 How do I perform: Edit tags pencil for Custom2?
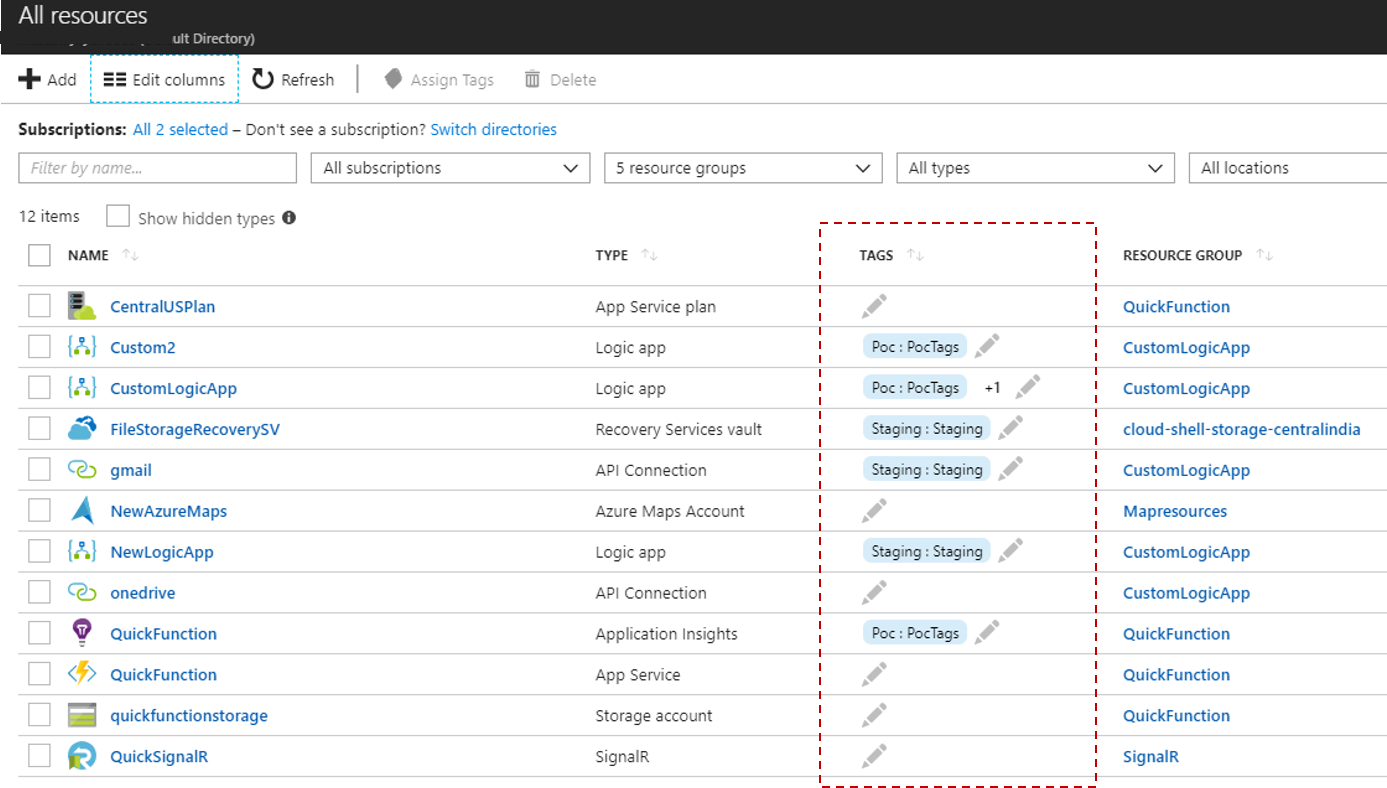tap(987, 346)
